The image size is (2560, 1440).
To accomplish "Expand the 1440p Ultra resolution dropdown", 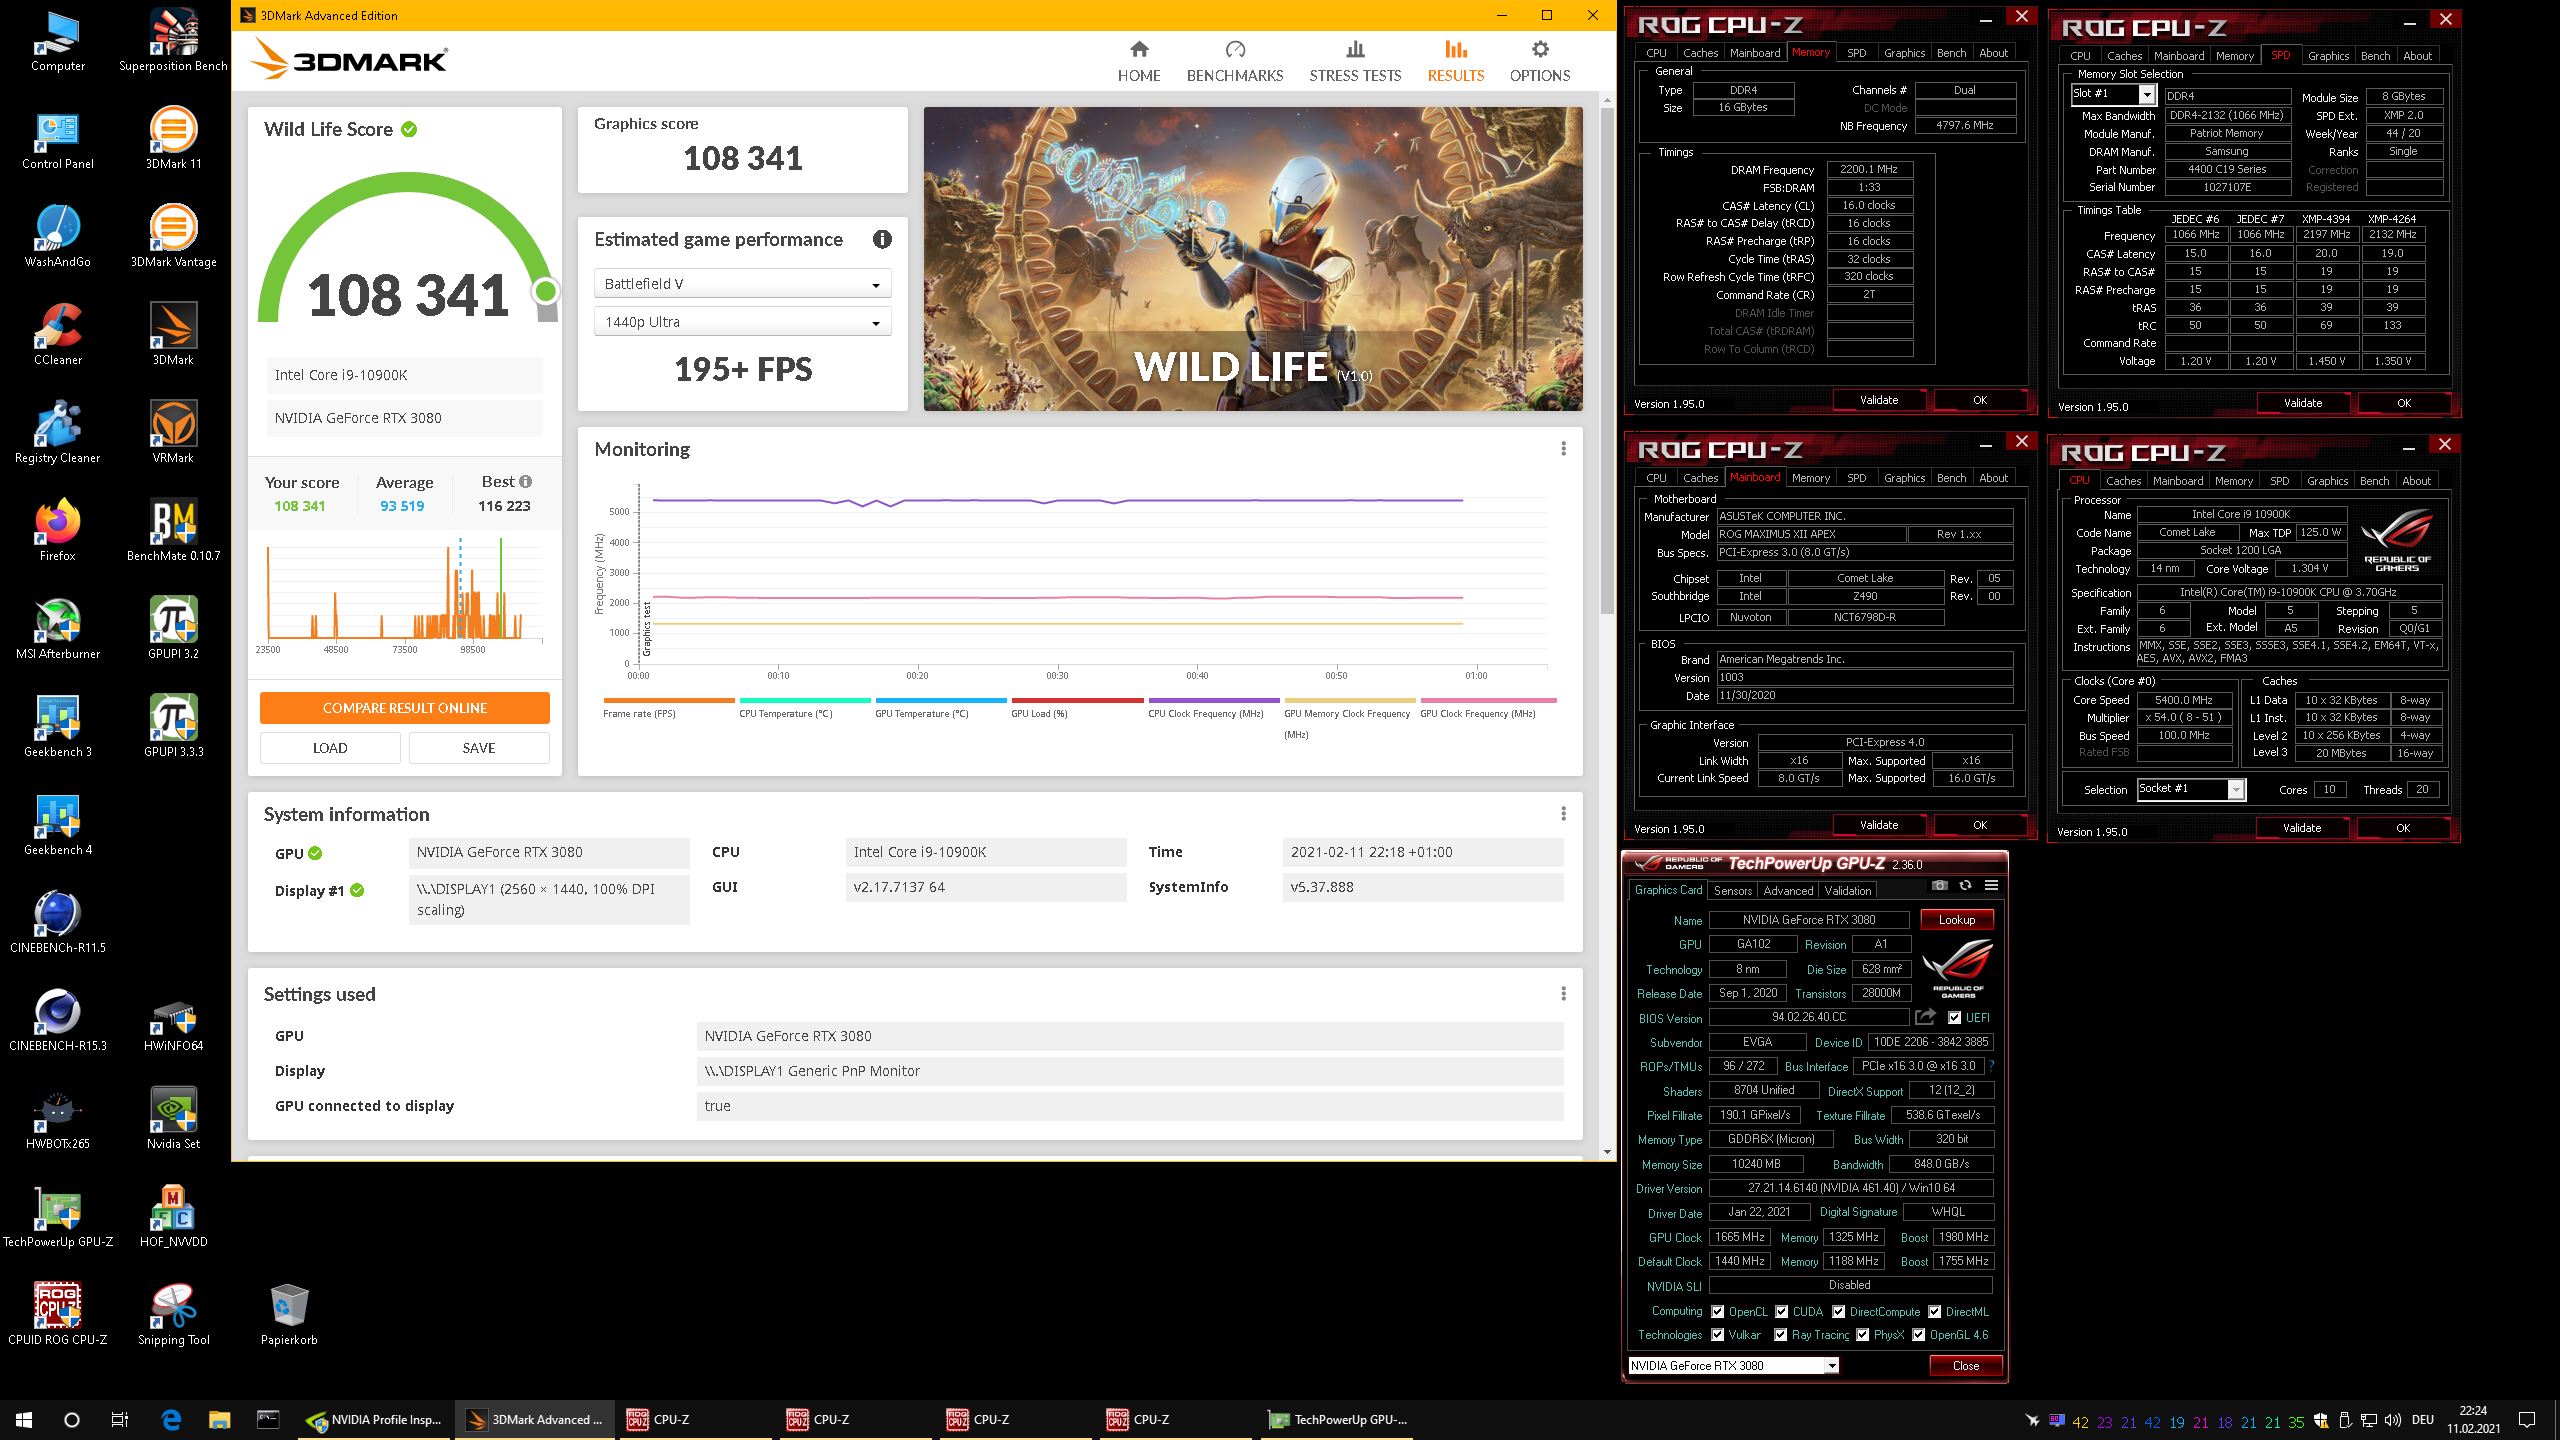I will coord(742,322).
